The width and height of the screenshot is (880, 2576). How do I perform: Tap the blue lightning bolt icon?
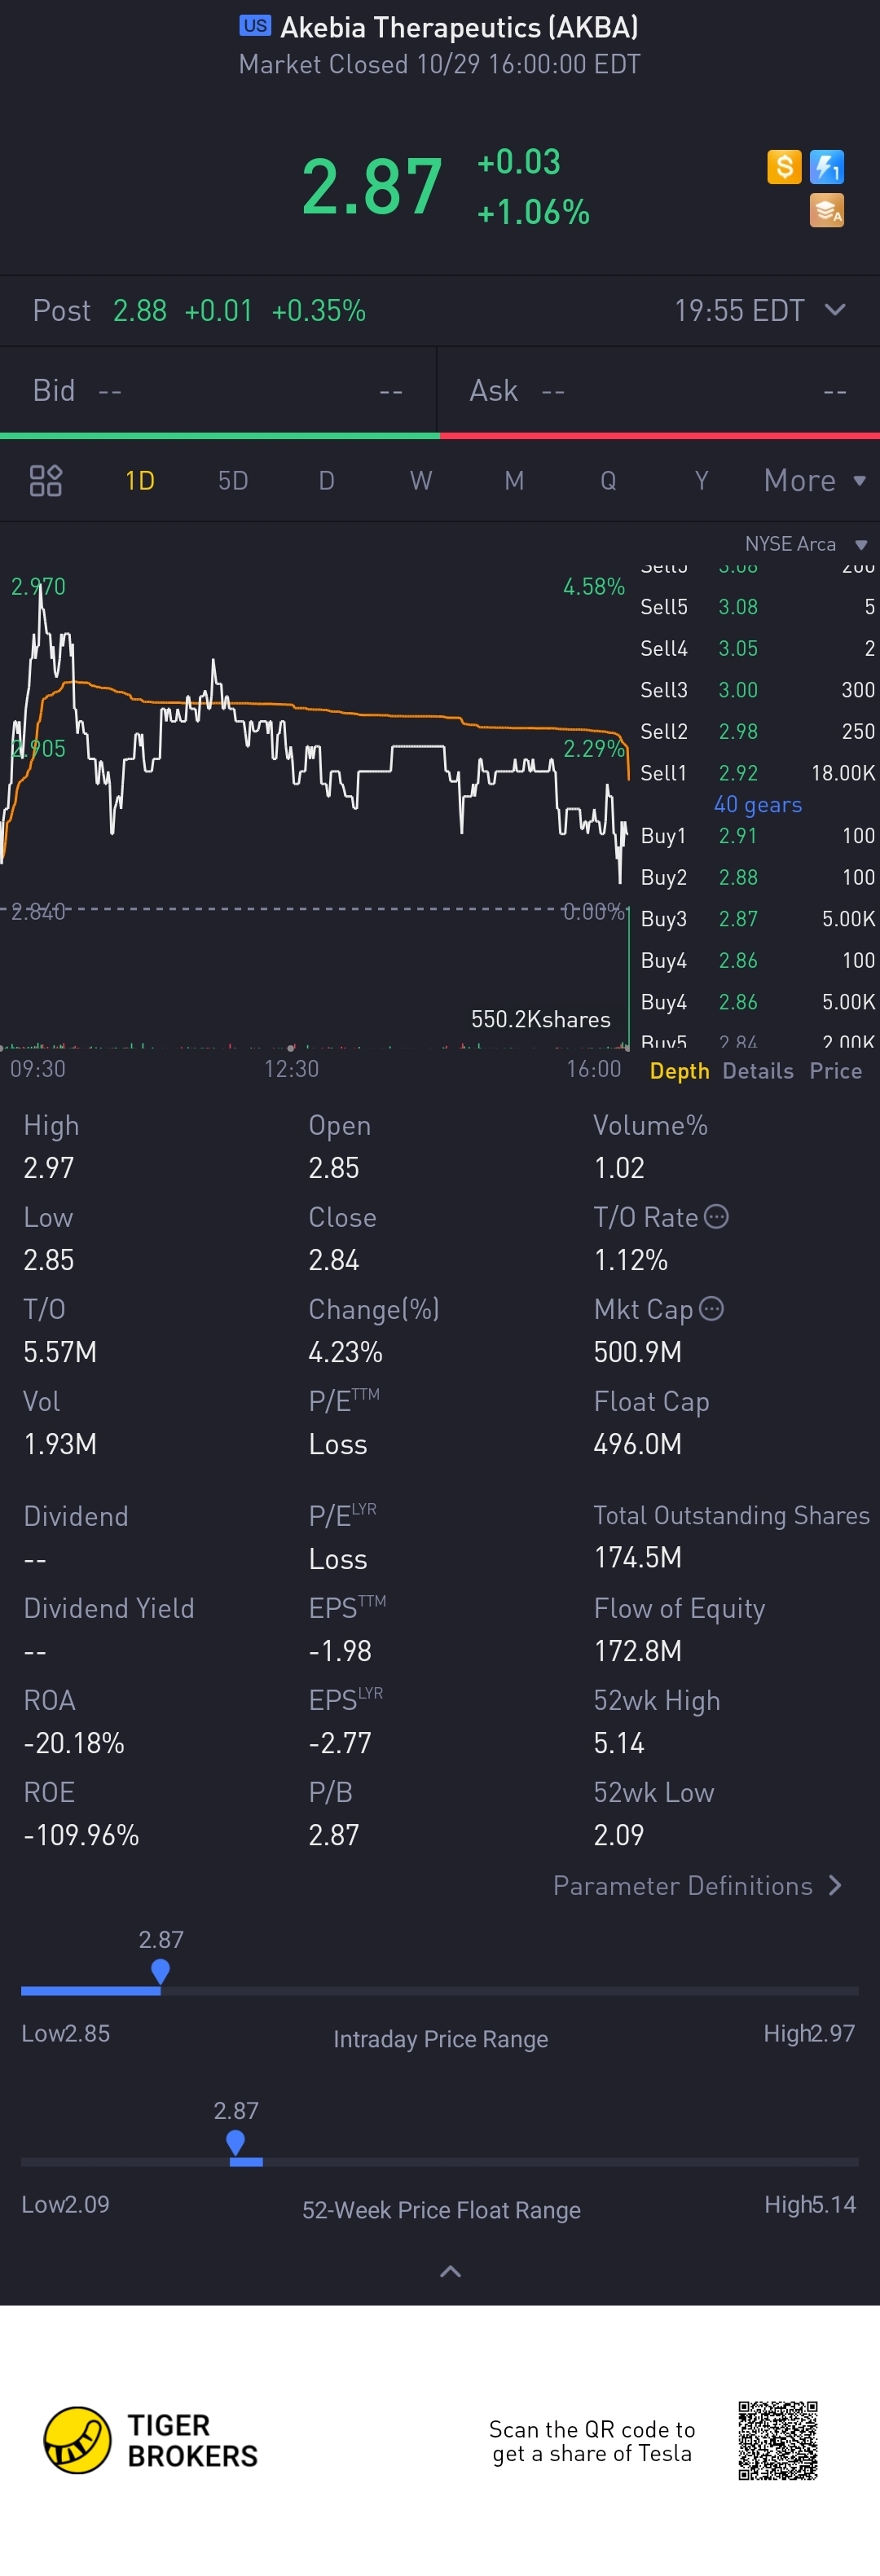tap(827, 166)
